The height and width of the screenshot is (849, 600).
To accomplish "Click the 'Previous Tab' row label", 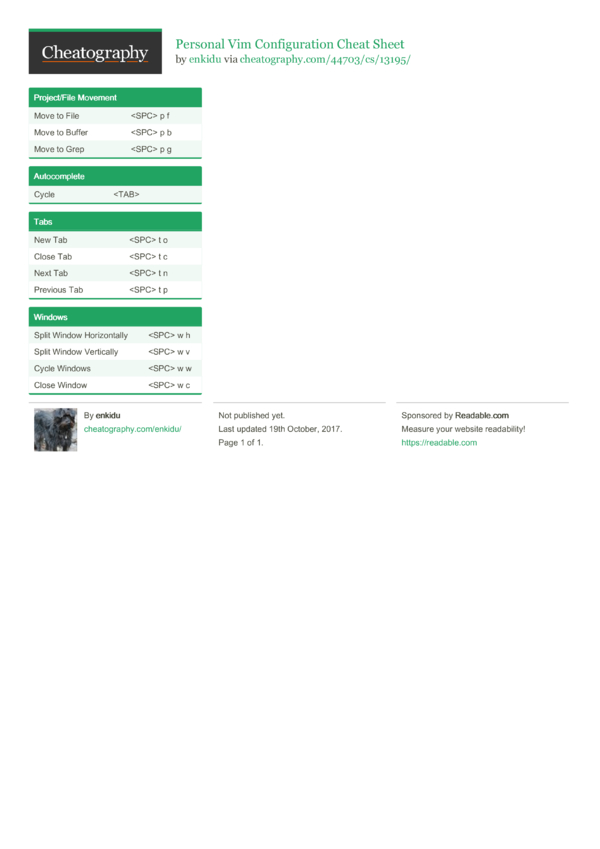I will (58, 290).
